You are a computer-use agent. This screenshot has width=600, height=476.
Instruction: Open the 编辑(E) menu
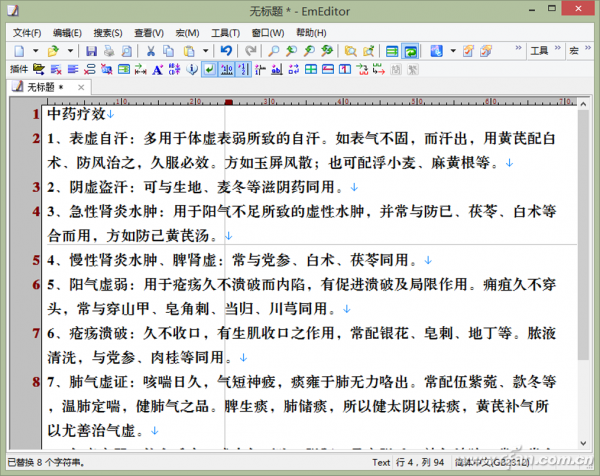point(66,32)
